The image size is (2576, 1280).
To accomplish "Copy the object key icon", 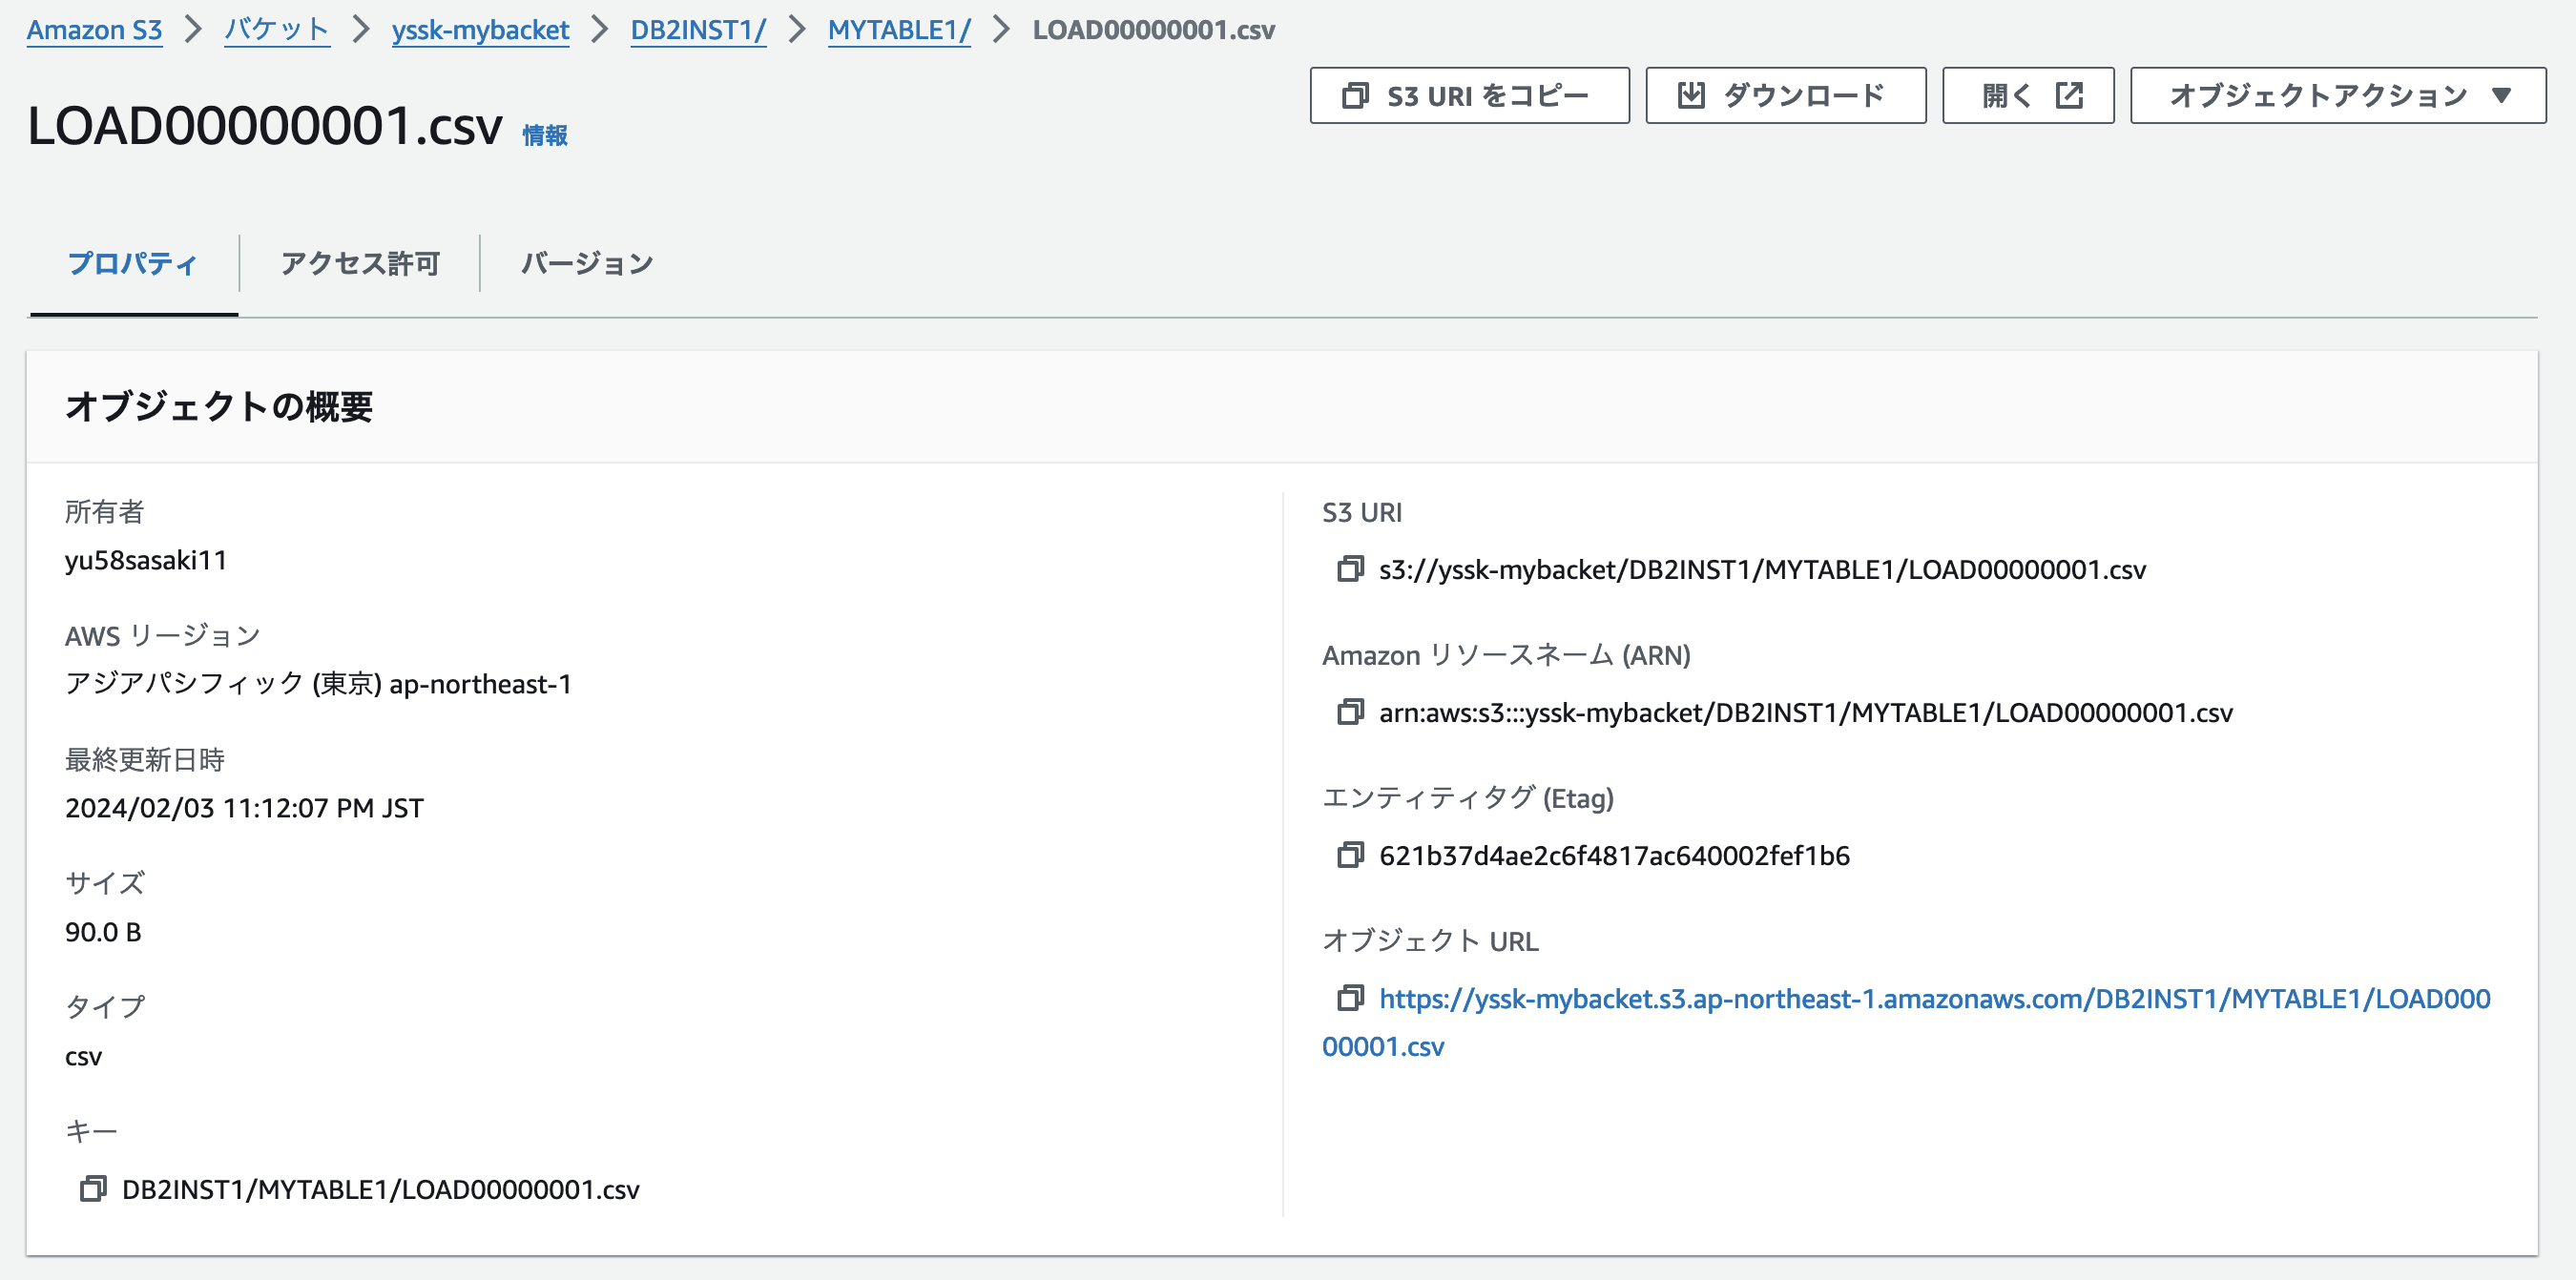I will [x=93, y=1189].
